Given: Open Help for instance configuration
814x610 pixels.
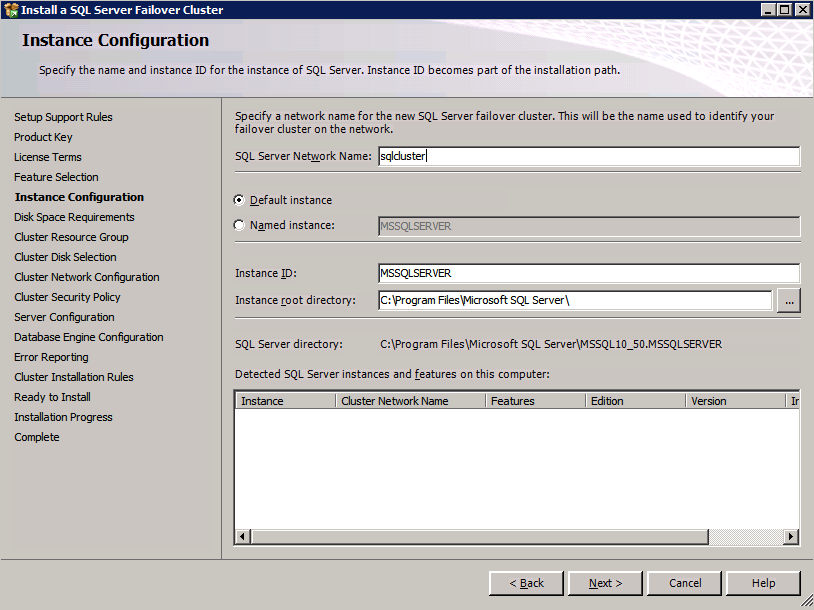Looking at the screenshot, I should point(763,583).
